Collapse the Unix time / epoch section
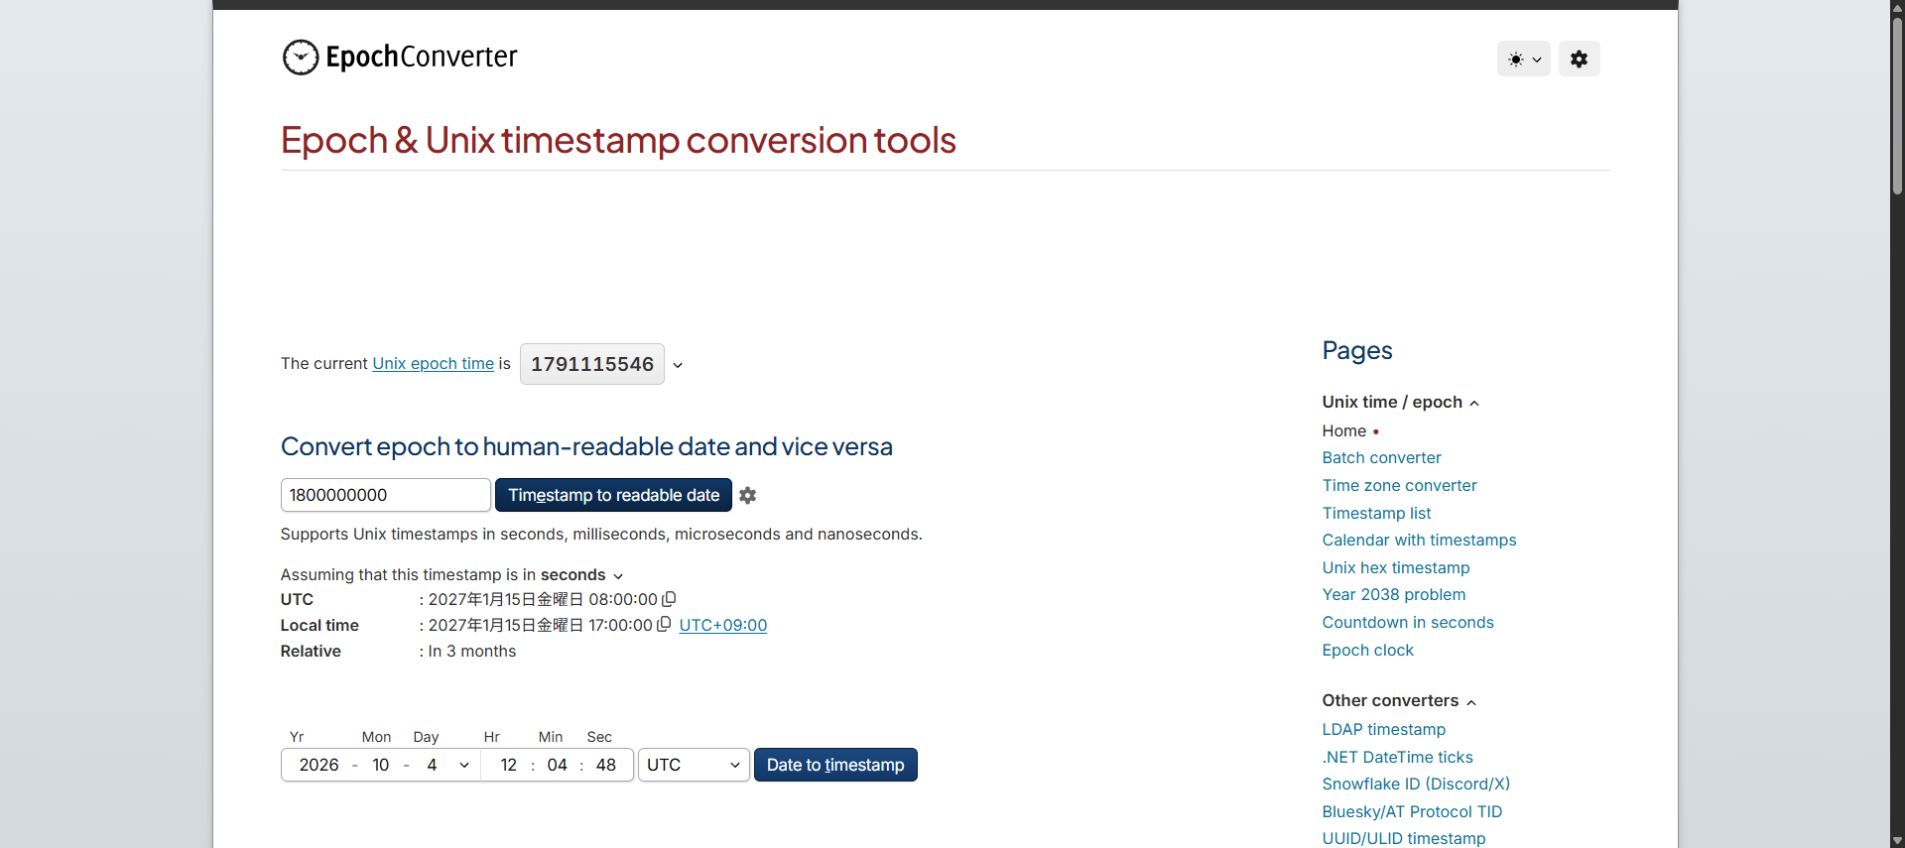Viewport: 1905px width, 848px height. (x=1400, y=402)
